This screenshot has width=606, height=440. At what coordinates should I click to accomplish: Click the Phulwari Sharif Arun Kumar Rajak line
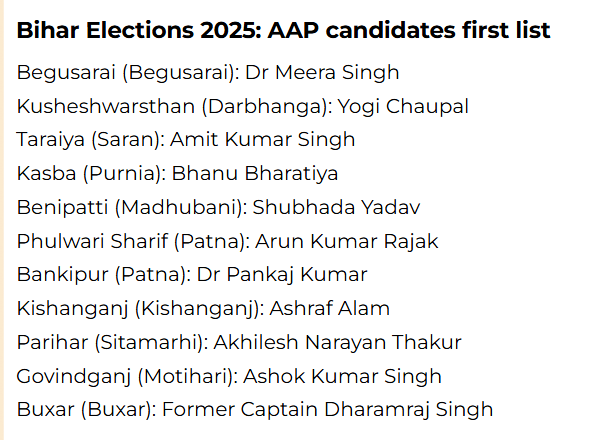click(228, 241)
